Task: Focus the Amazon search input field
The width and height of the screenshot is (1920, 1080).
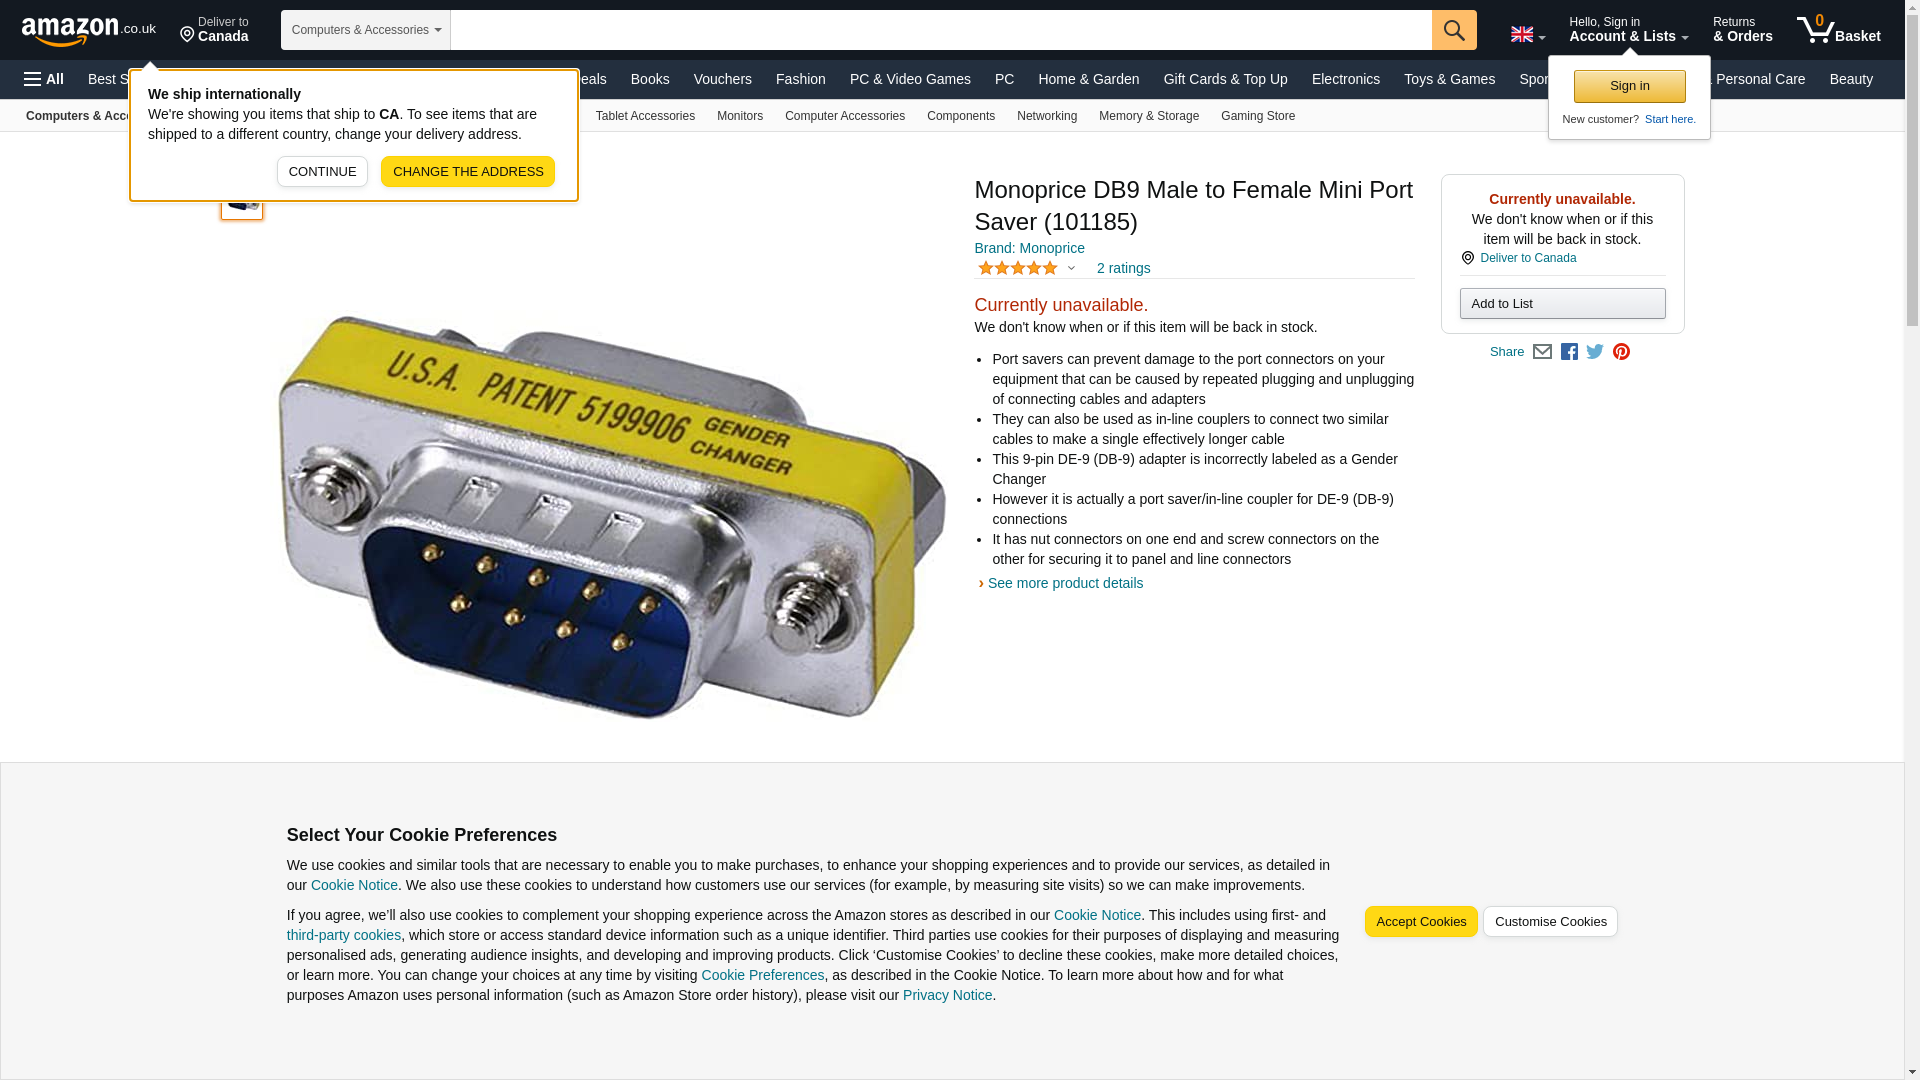Action: tap(941, 30)
